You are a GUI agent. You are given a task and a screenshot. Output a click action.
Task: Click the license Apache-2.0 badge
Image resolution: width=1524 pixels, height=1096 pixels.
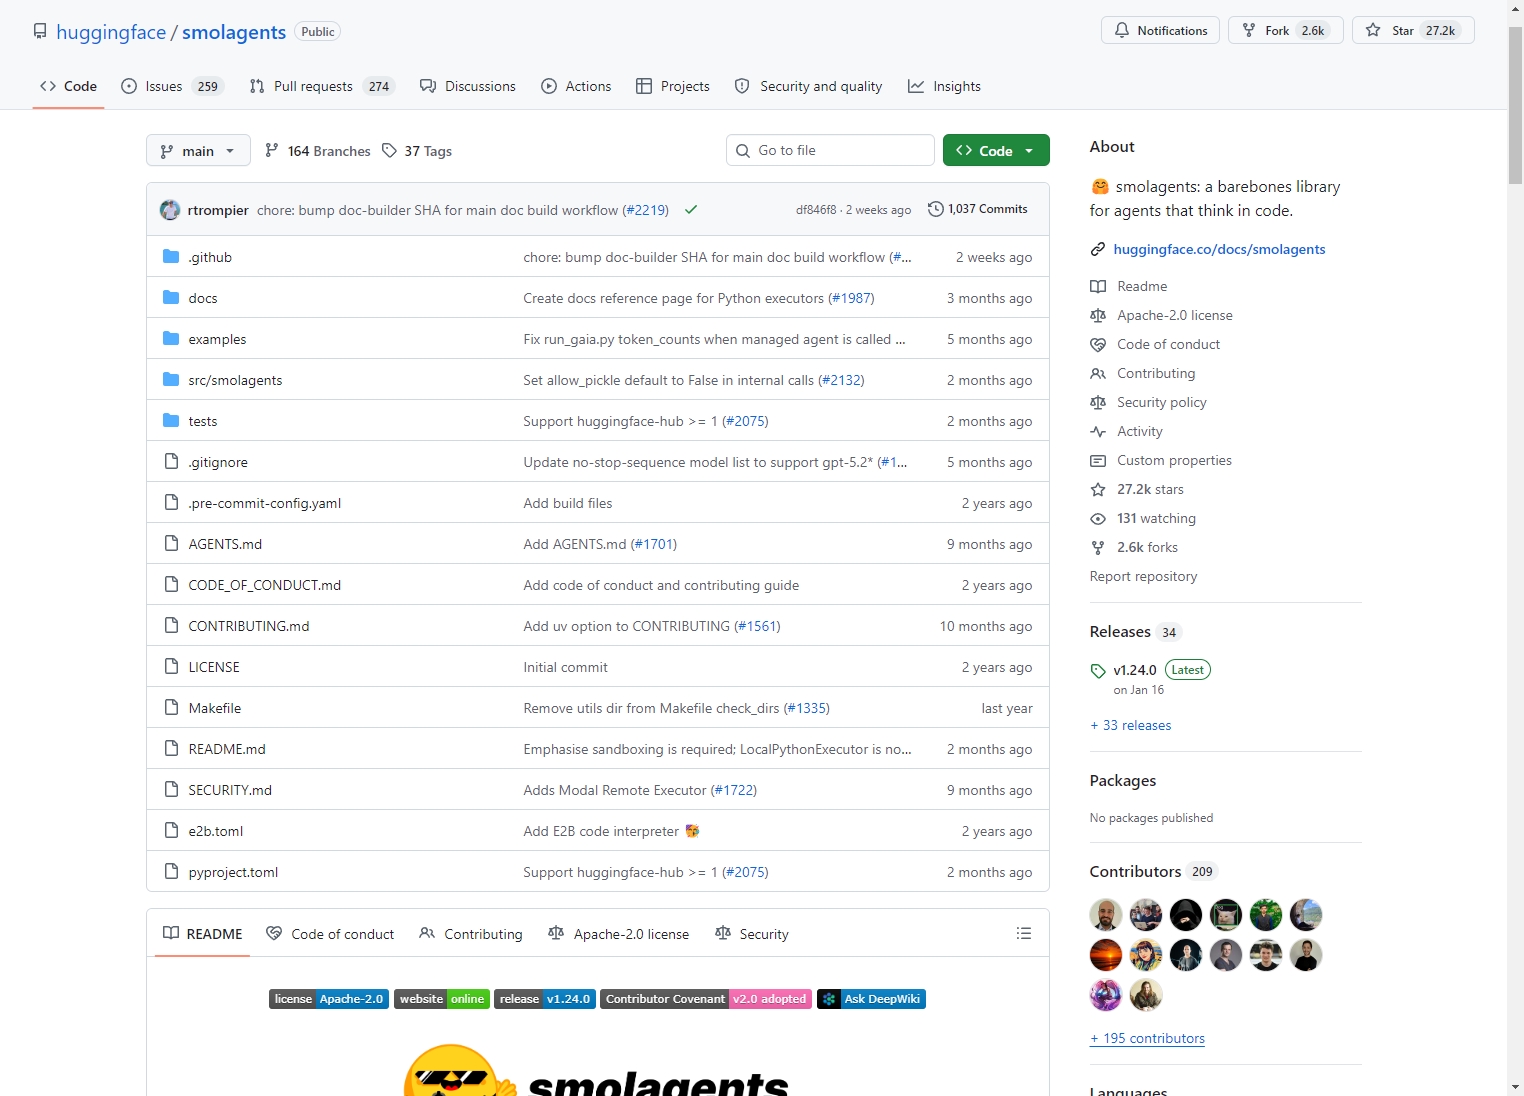(x=329, y=999)
